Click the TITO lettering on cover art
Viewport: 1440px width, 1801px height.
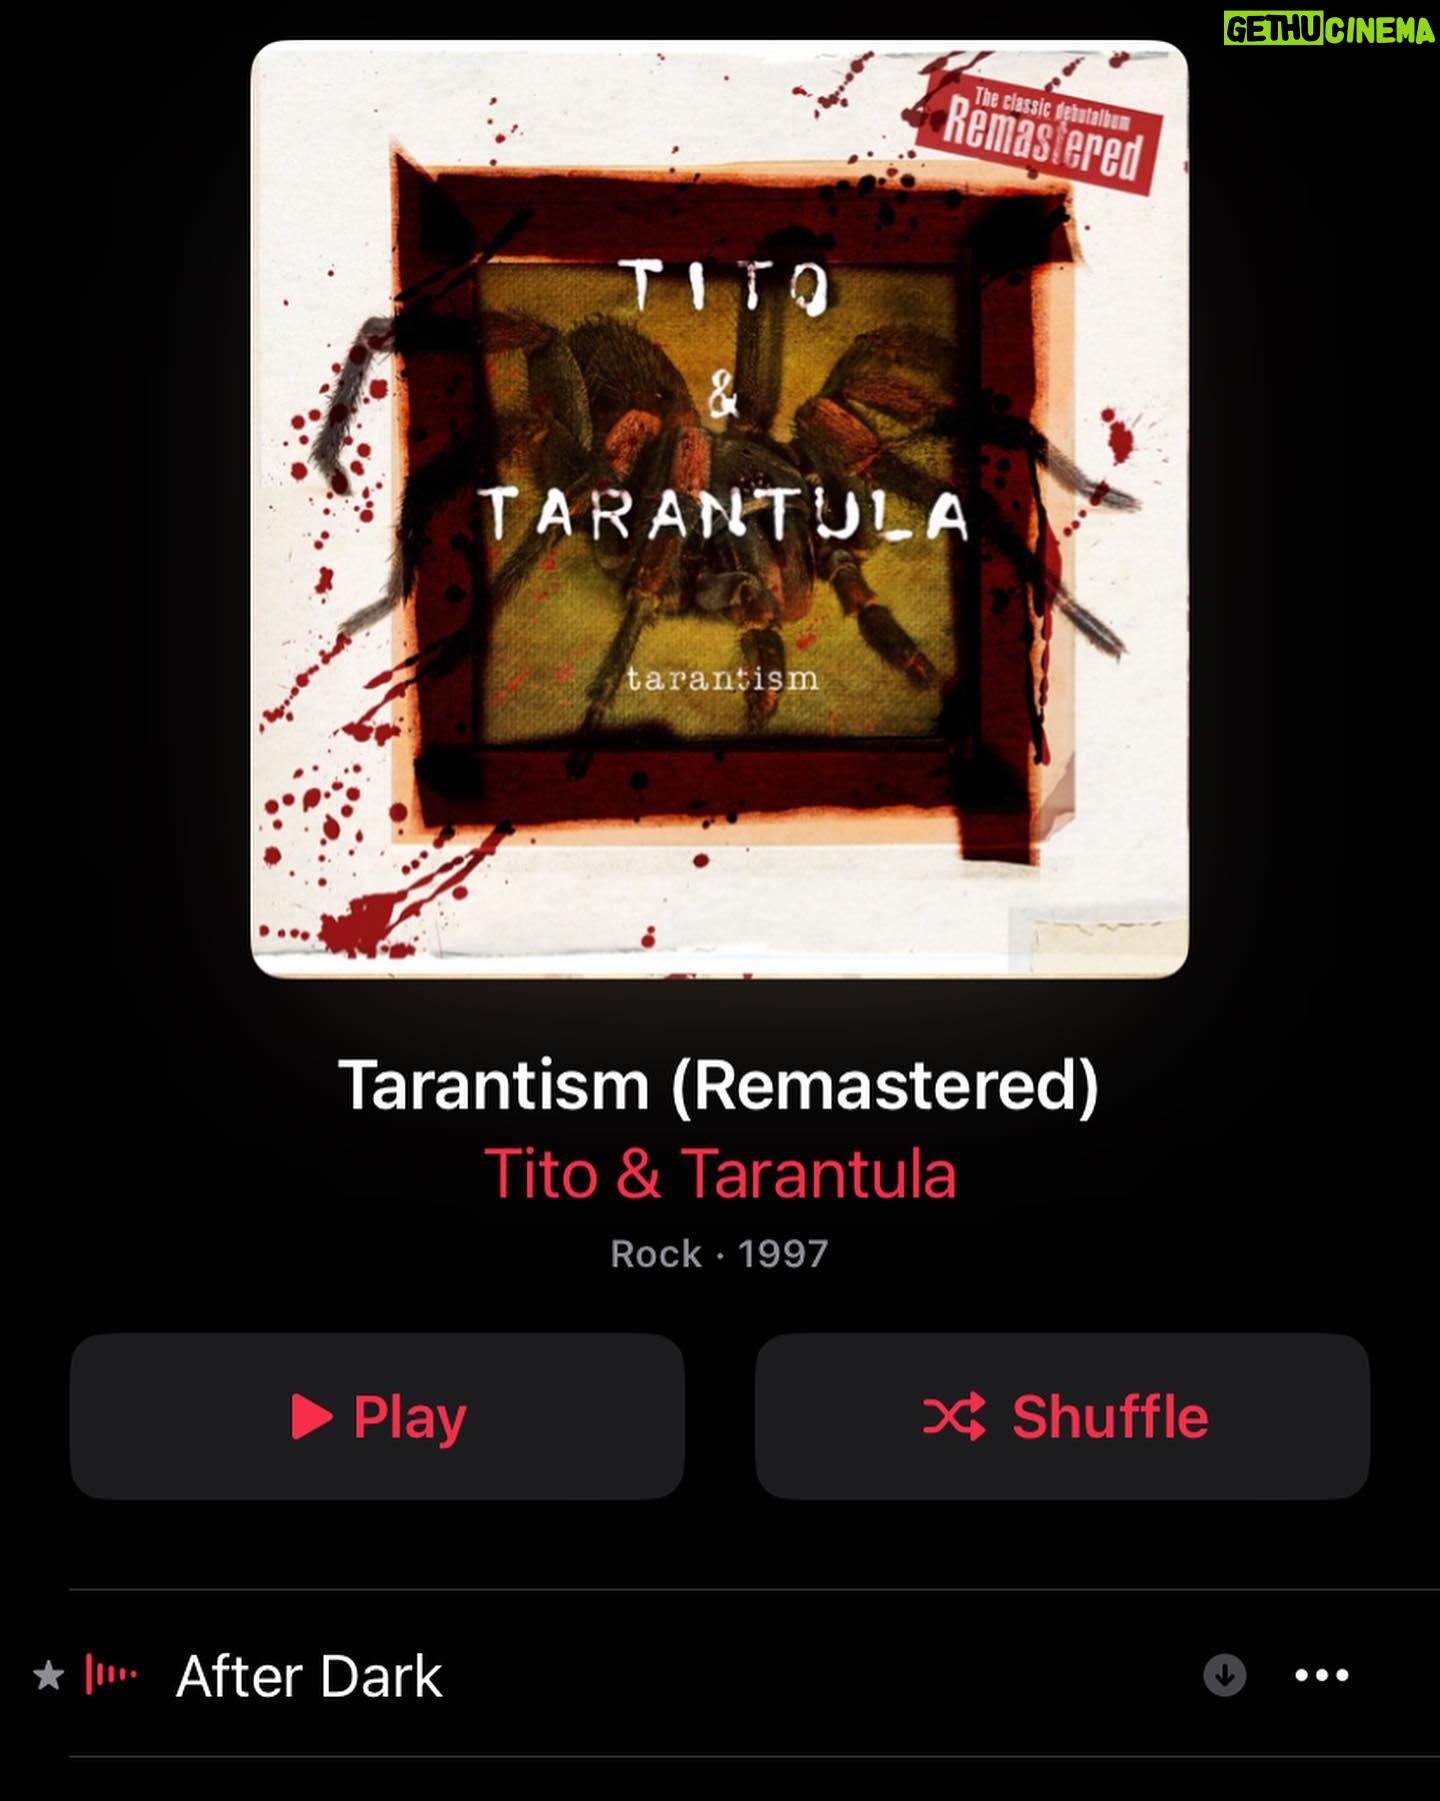coord(727,287)
